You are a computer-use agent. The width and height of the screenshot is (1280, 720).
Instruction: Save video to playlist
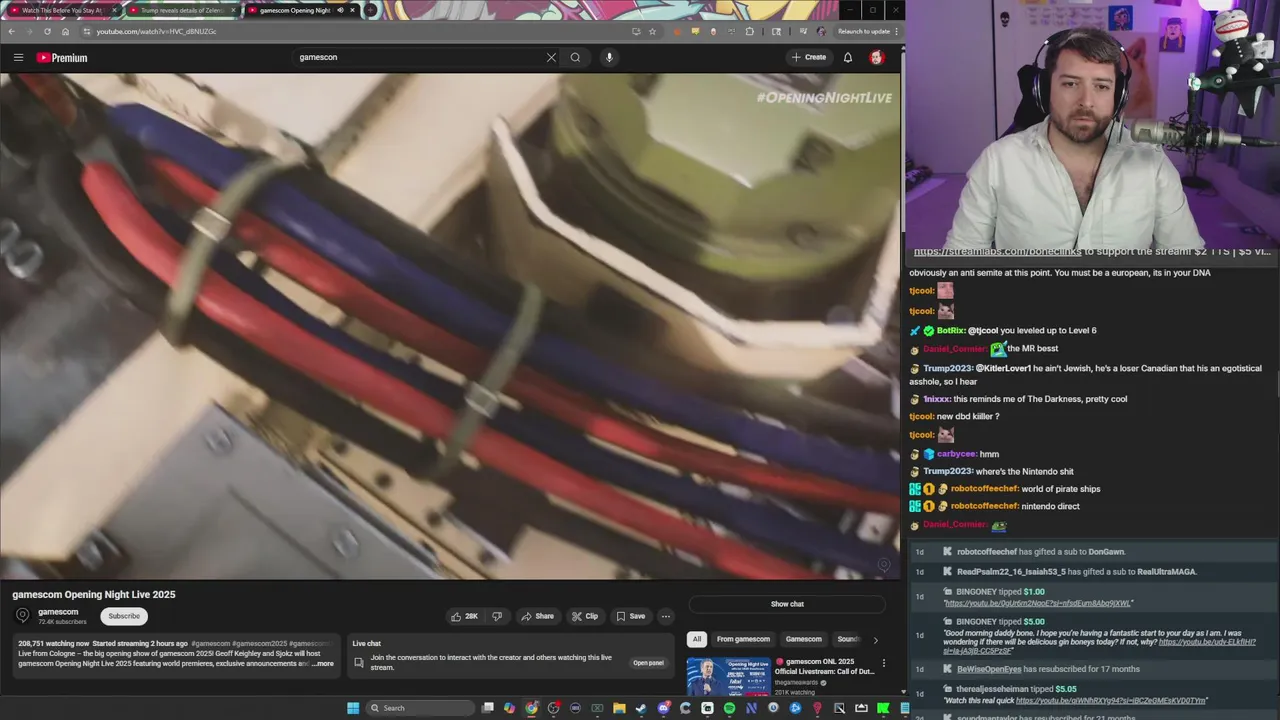click(631, 616)
